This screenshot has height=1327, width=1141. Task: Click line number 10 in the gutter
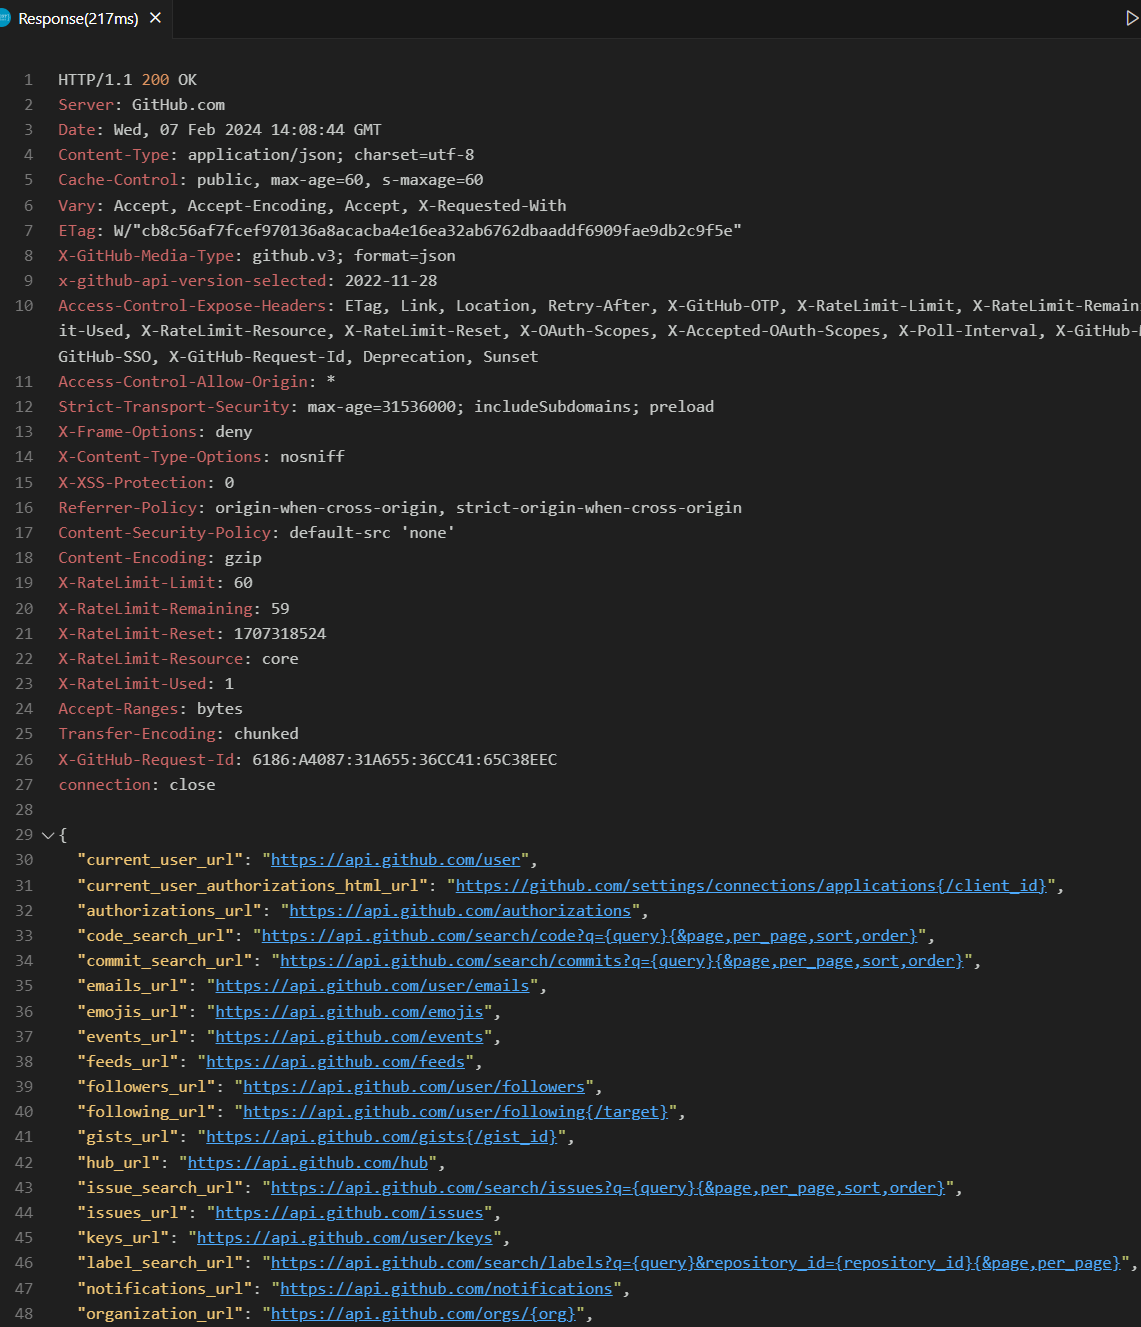[24, 306]
